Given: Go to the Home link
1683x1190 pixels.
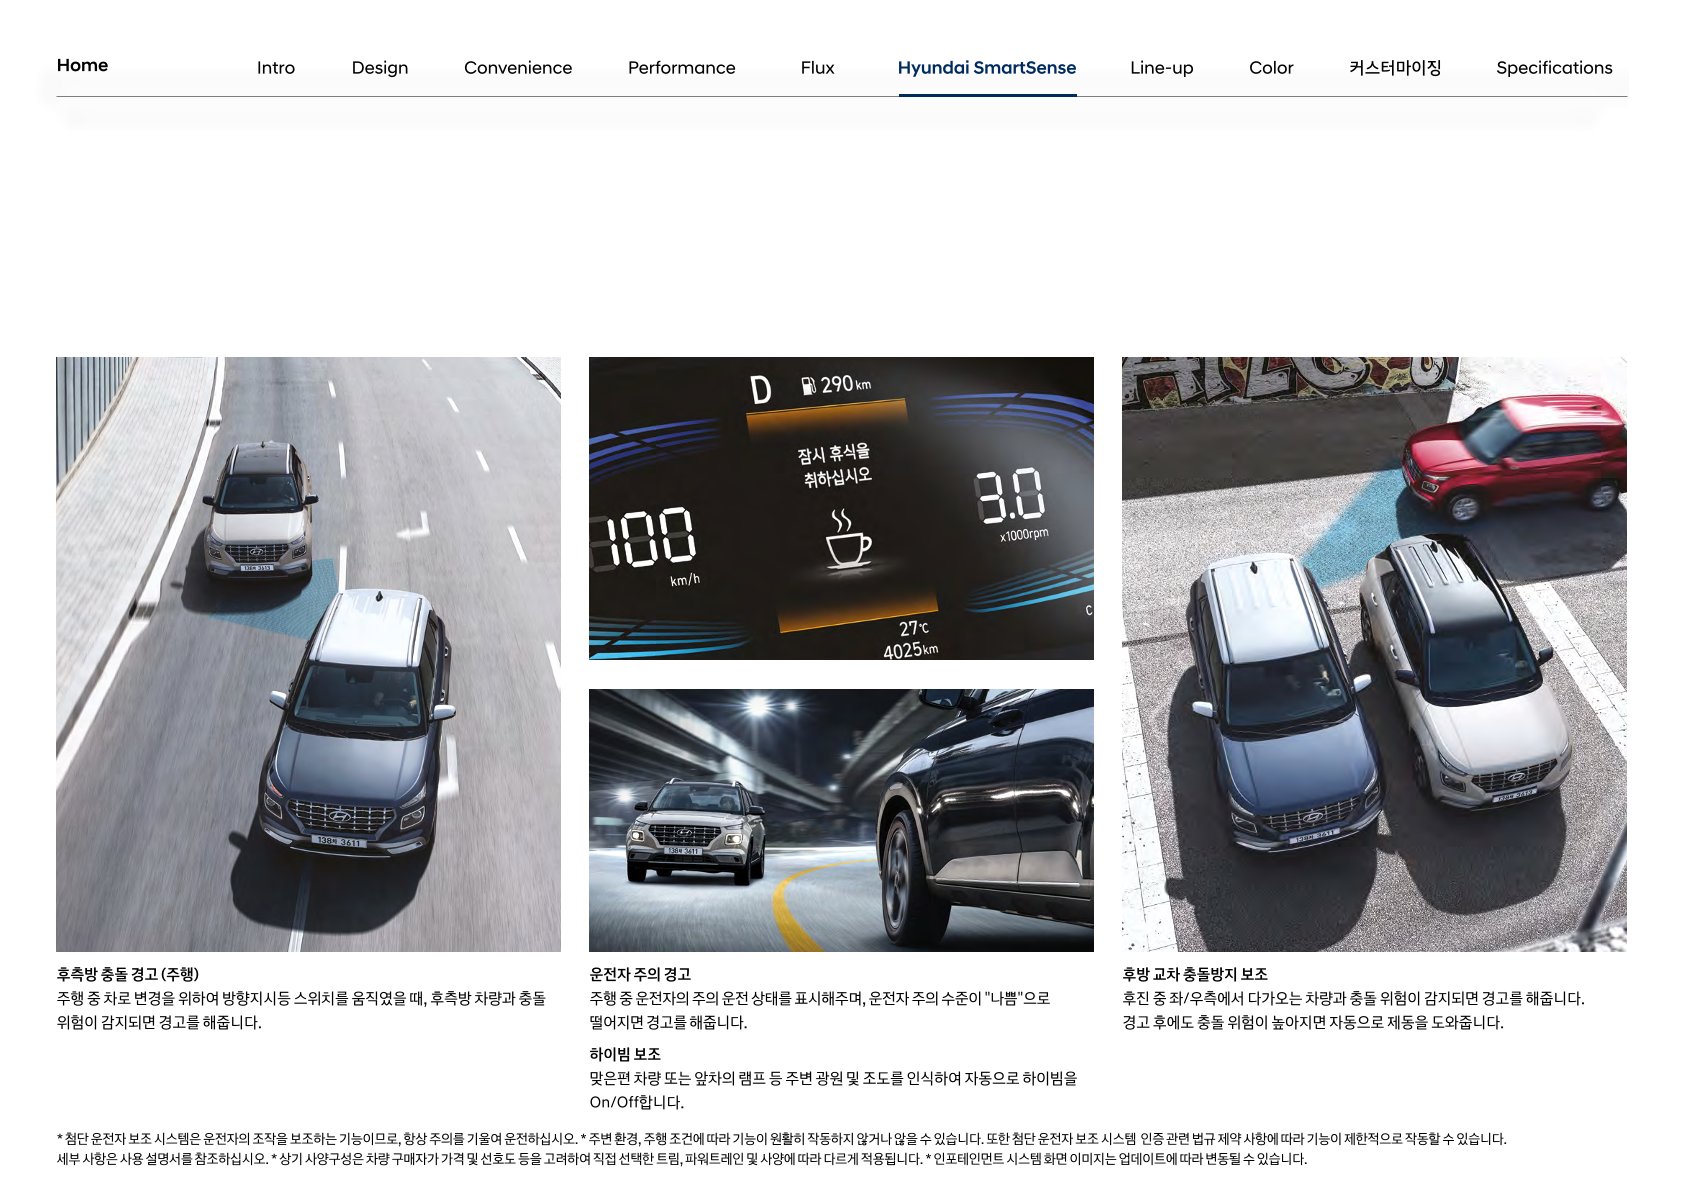Looking at the screenshot, I should 82,65.
